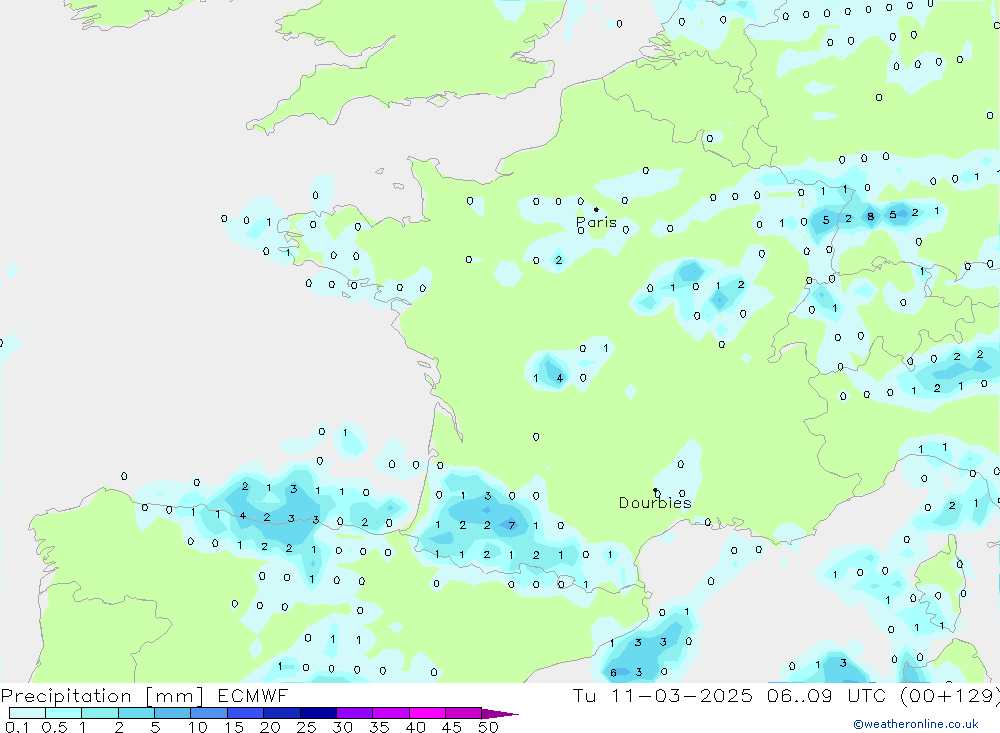
Task: Click the legend tick label '15'
Action: [x=234, y=727]
